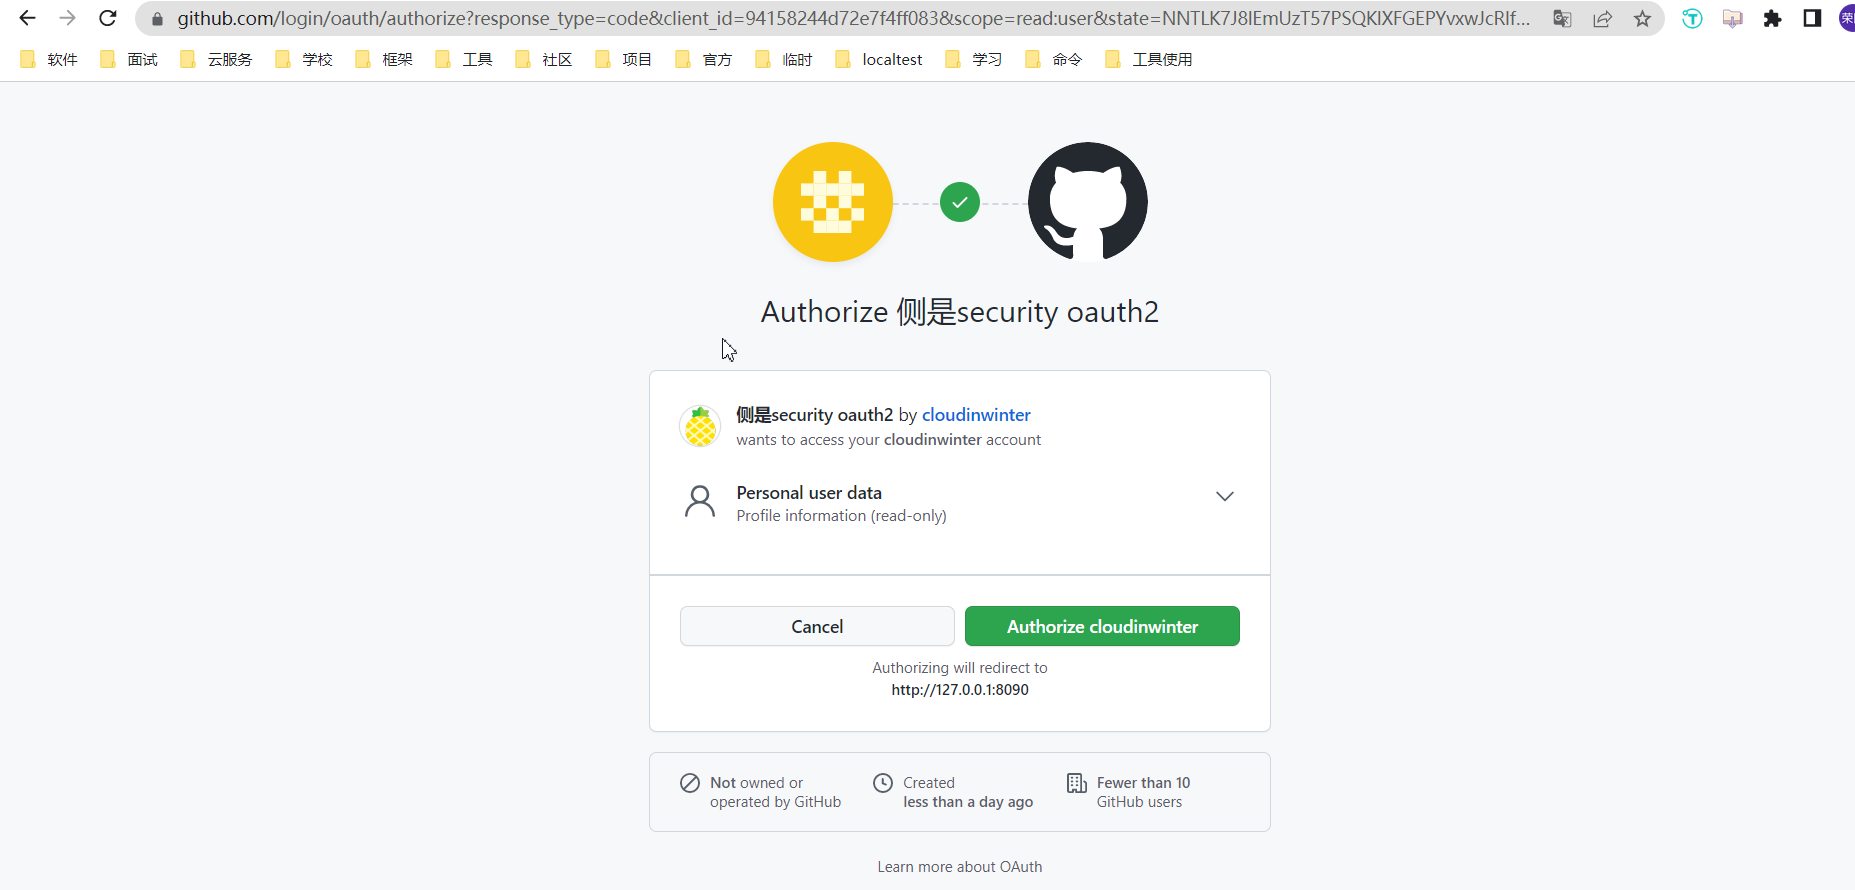Open the 命令 bookmark folder
Screen dimensions: 1855x890
(x=1054, y=59)
